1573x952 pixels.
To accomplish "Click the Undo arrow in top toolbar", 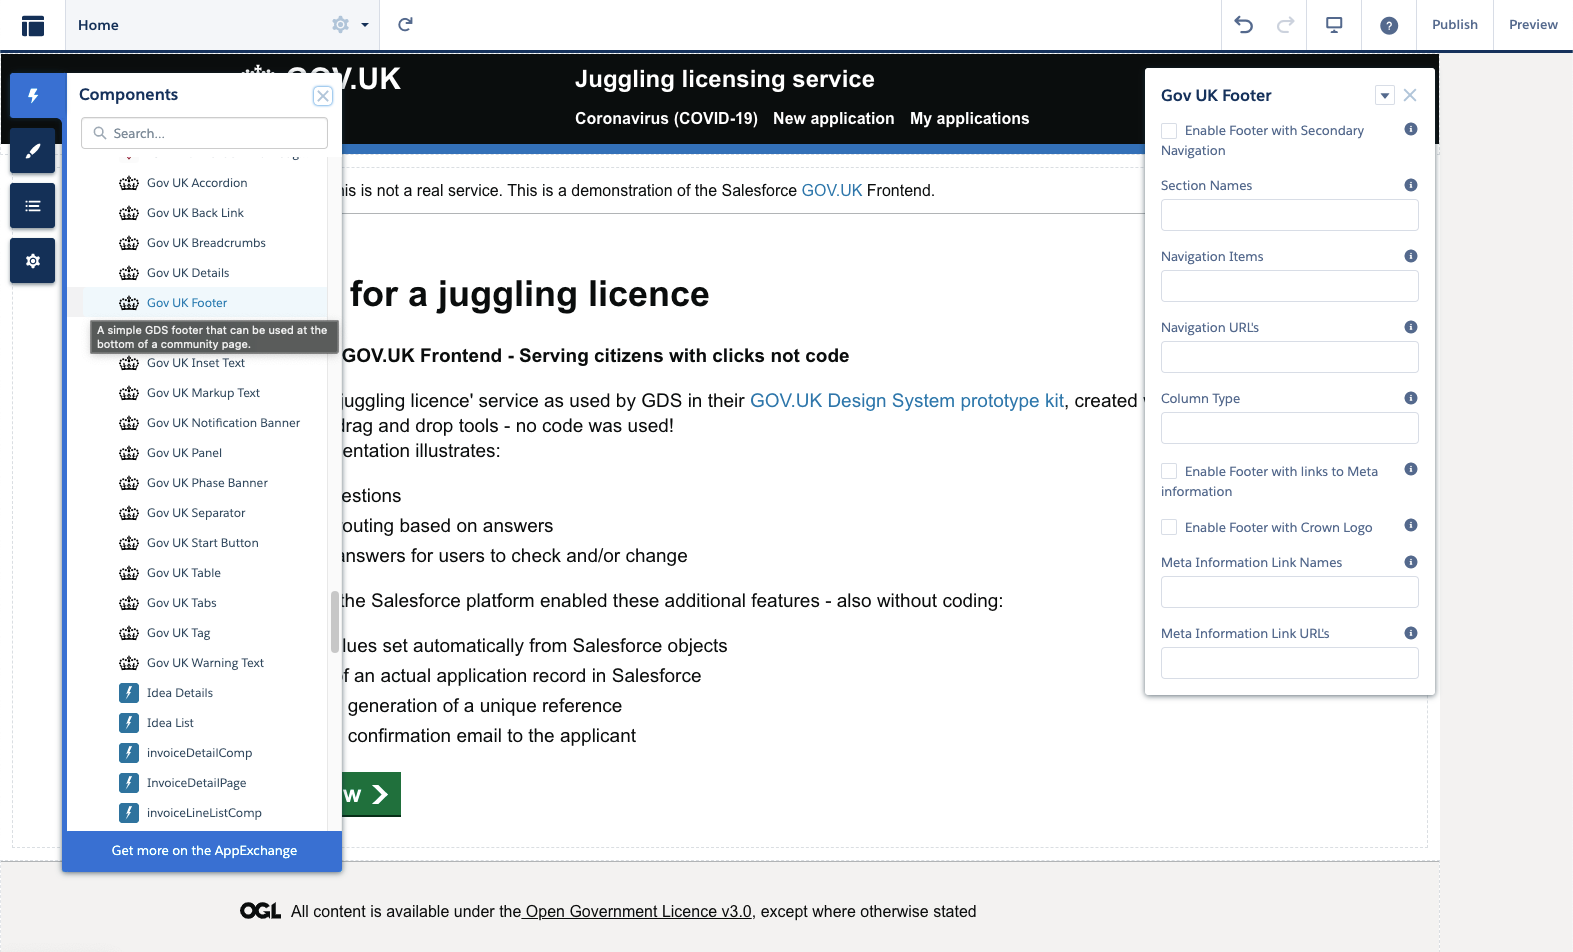I will pyautogui.click(x=1243, y=25).
